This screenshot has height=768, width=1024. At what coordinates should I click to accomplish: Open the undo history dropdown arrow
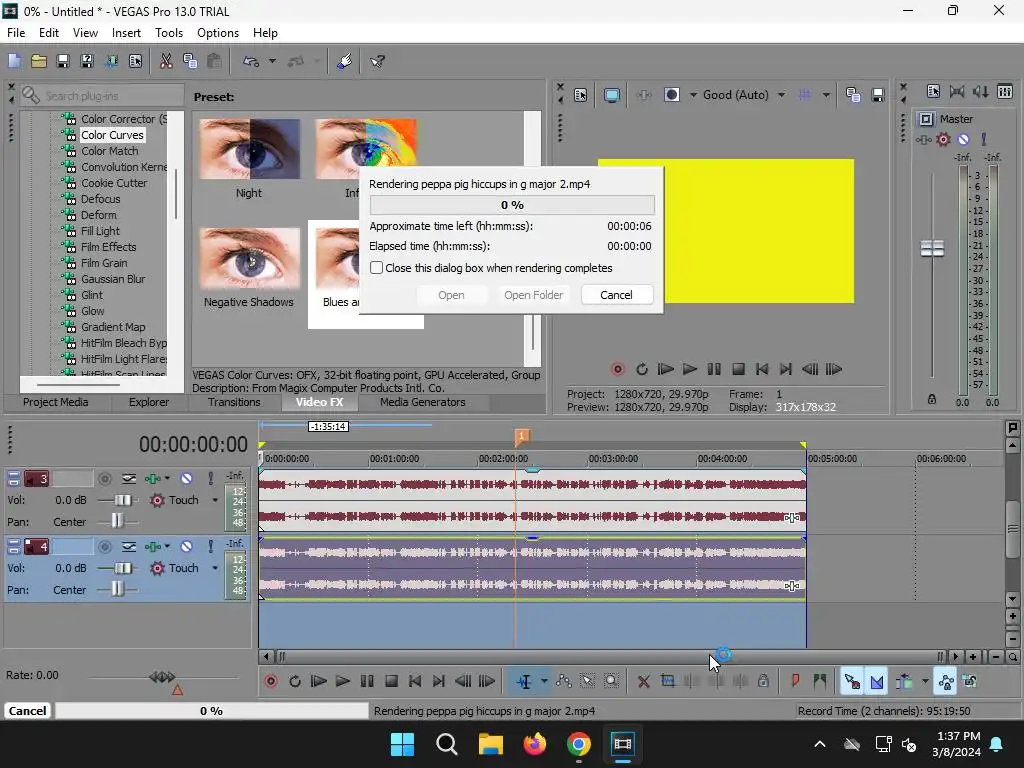272,61
